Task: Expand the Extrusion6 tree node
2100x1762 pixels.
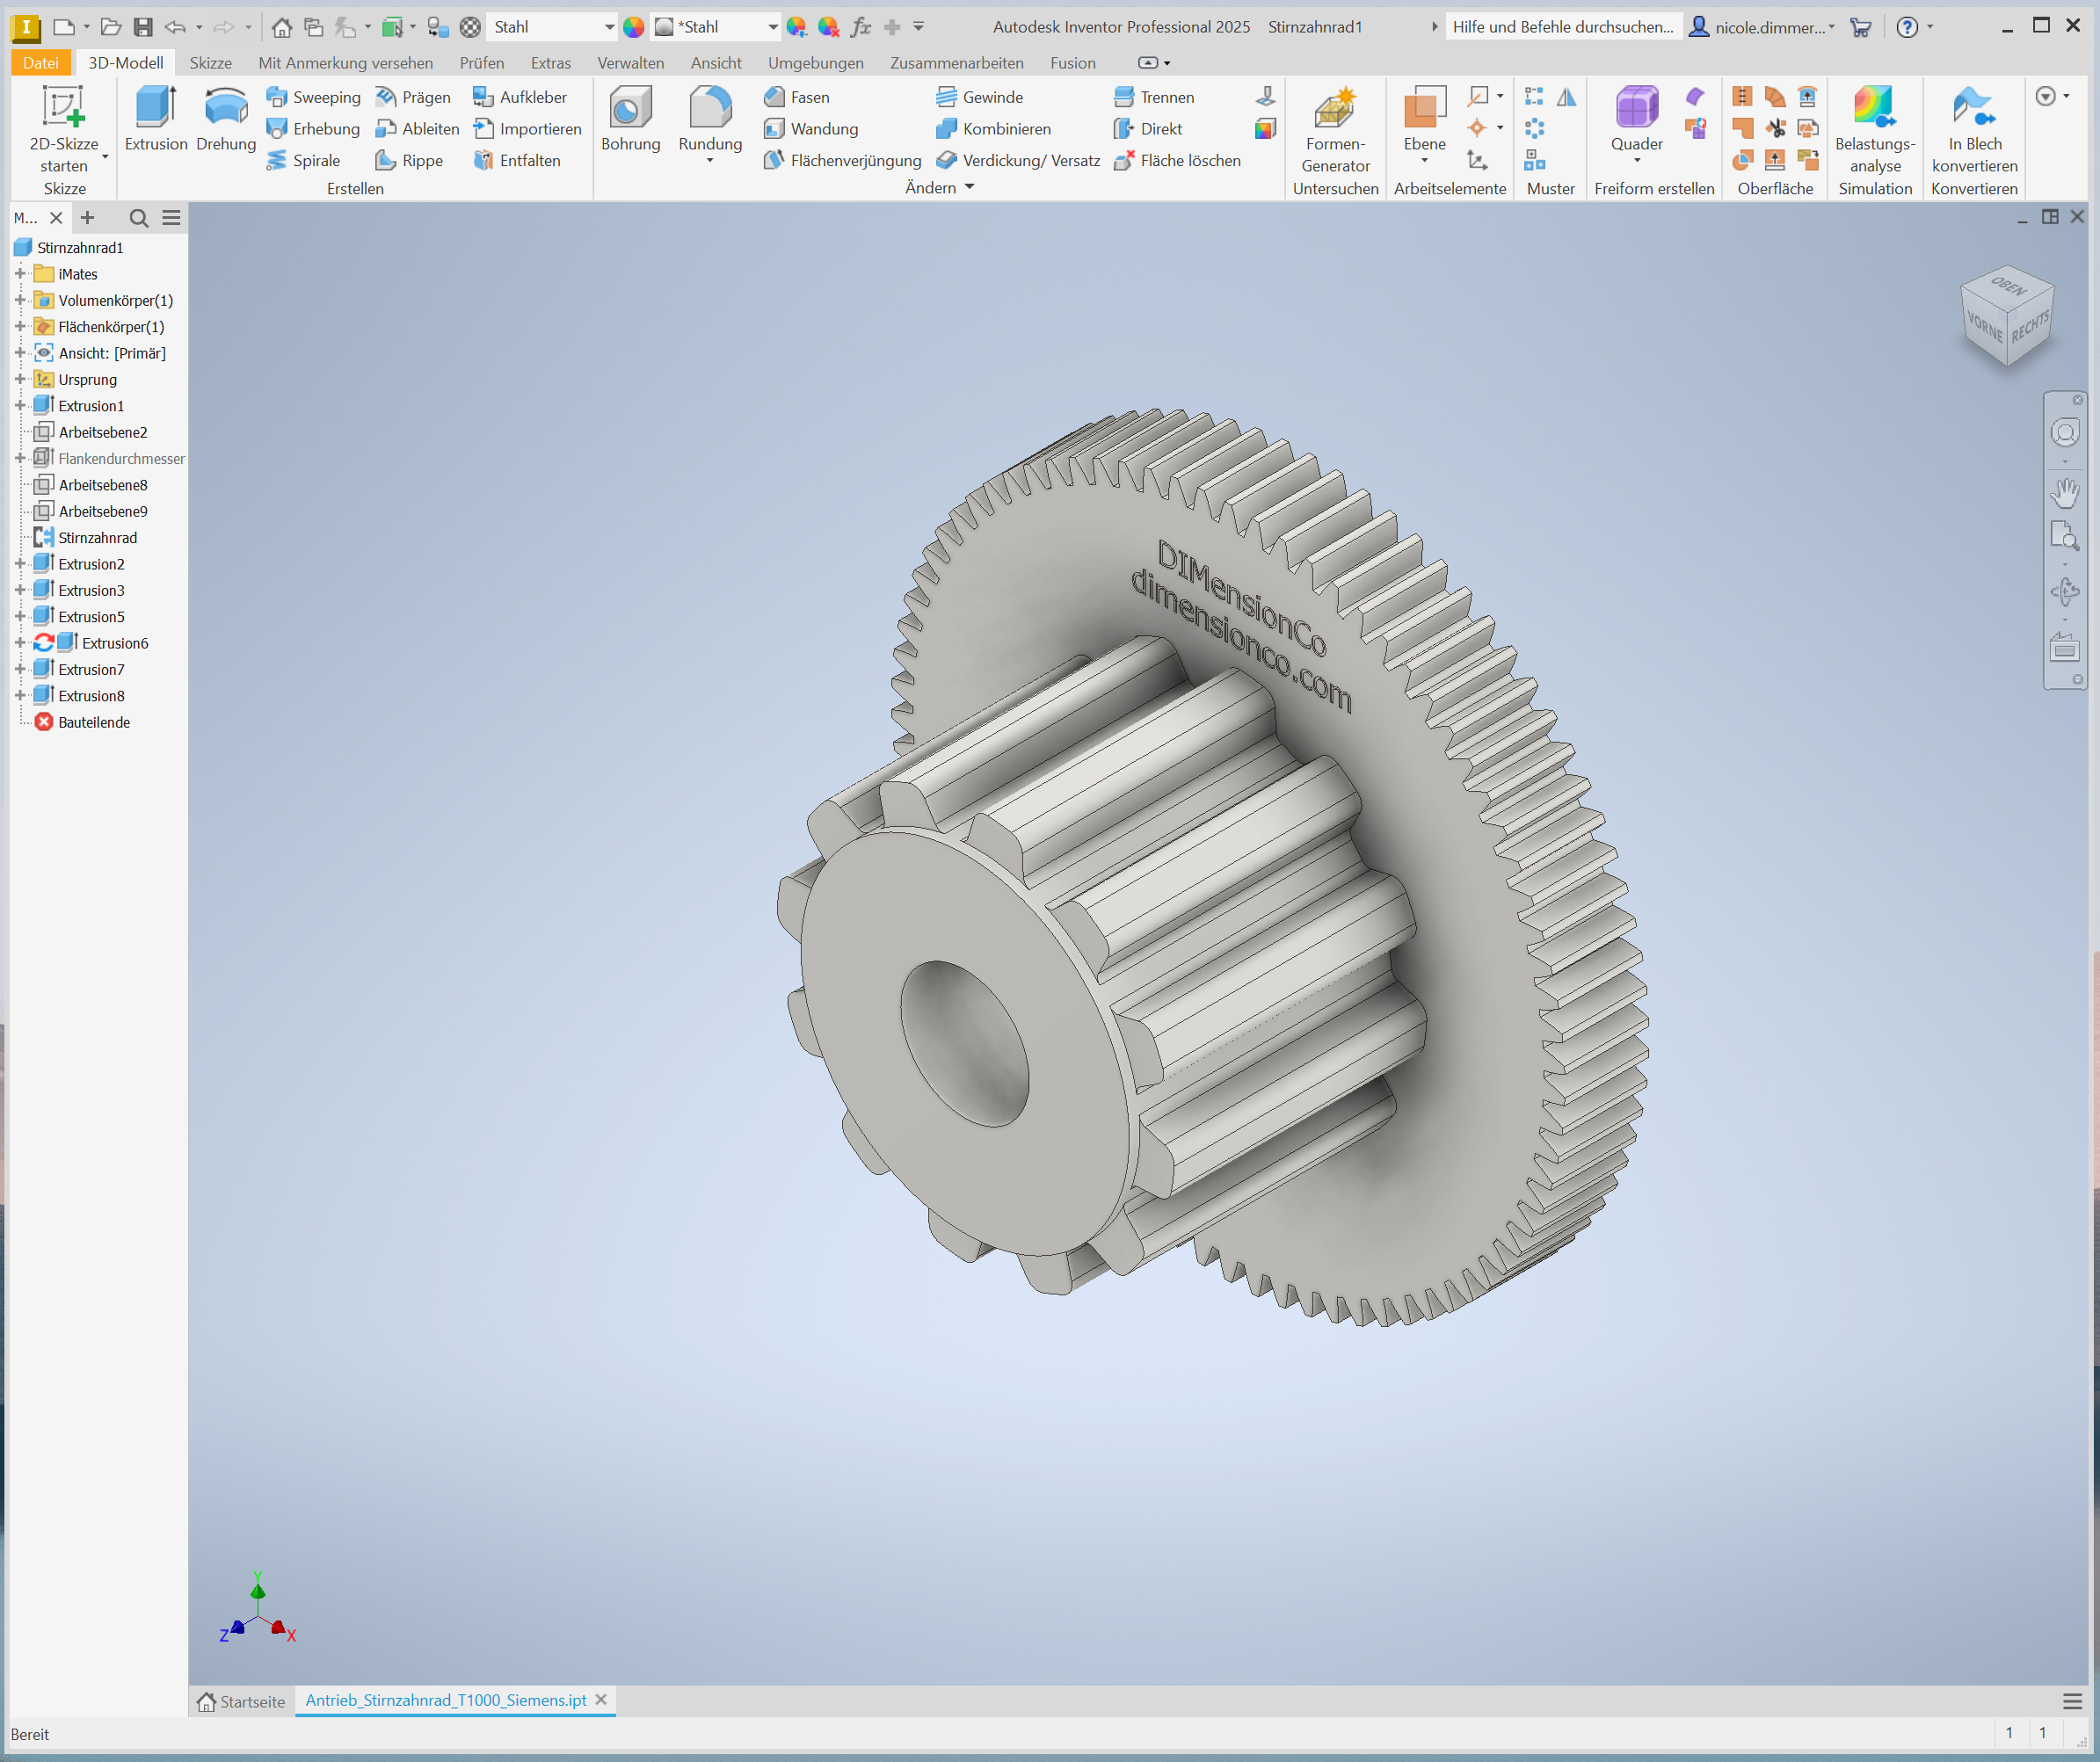Action: [x=19, y=643]
